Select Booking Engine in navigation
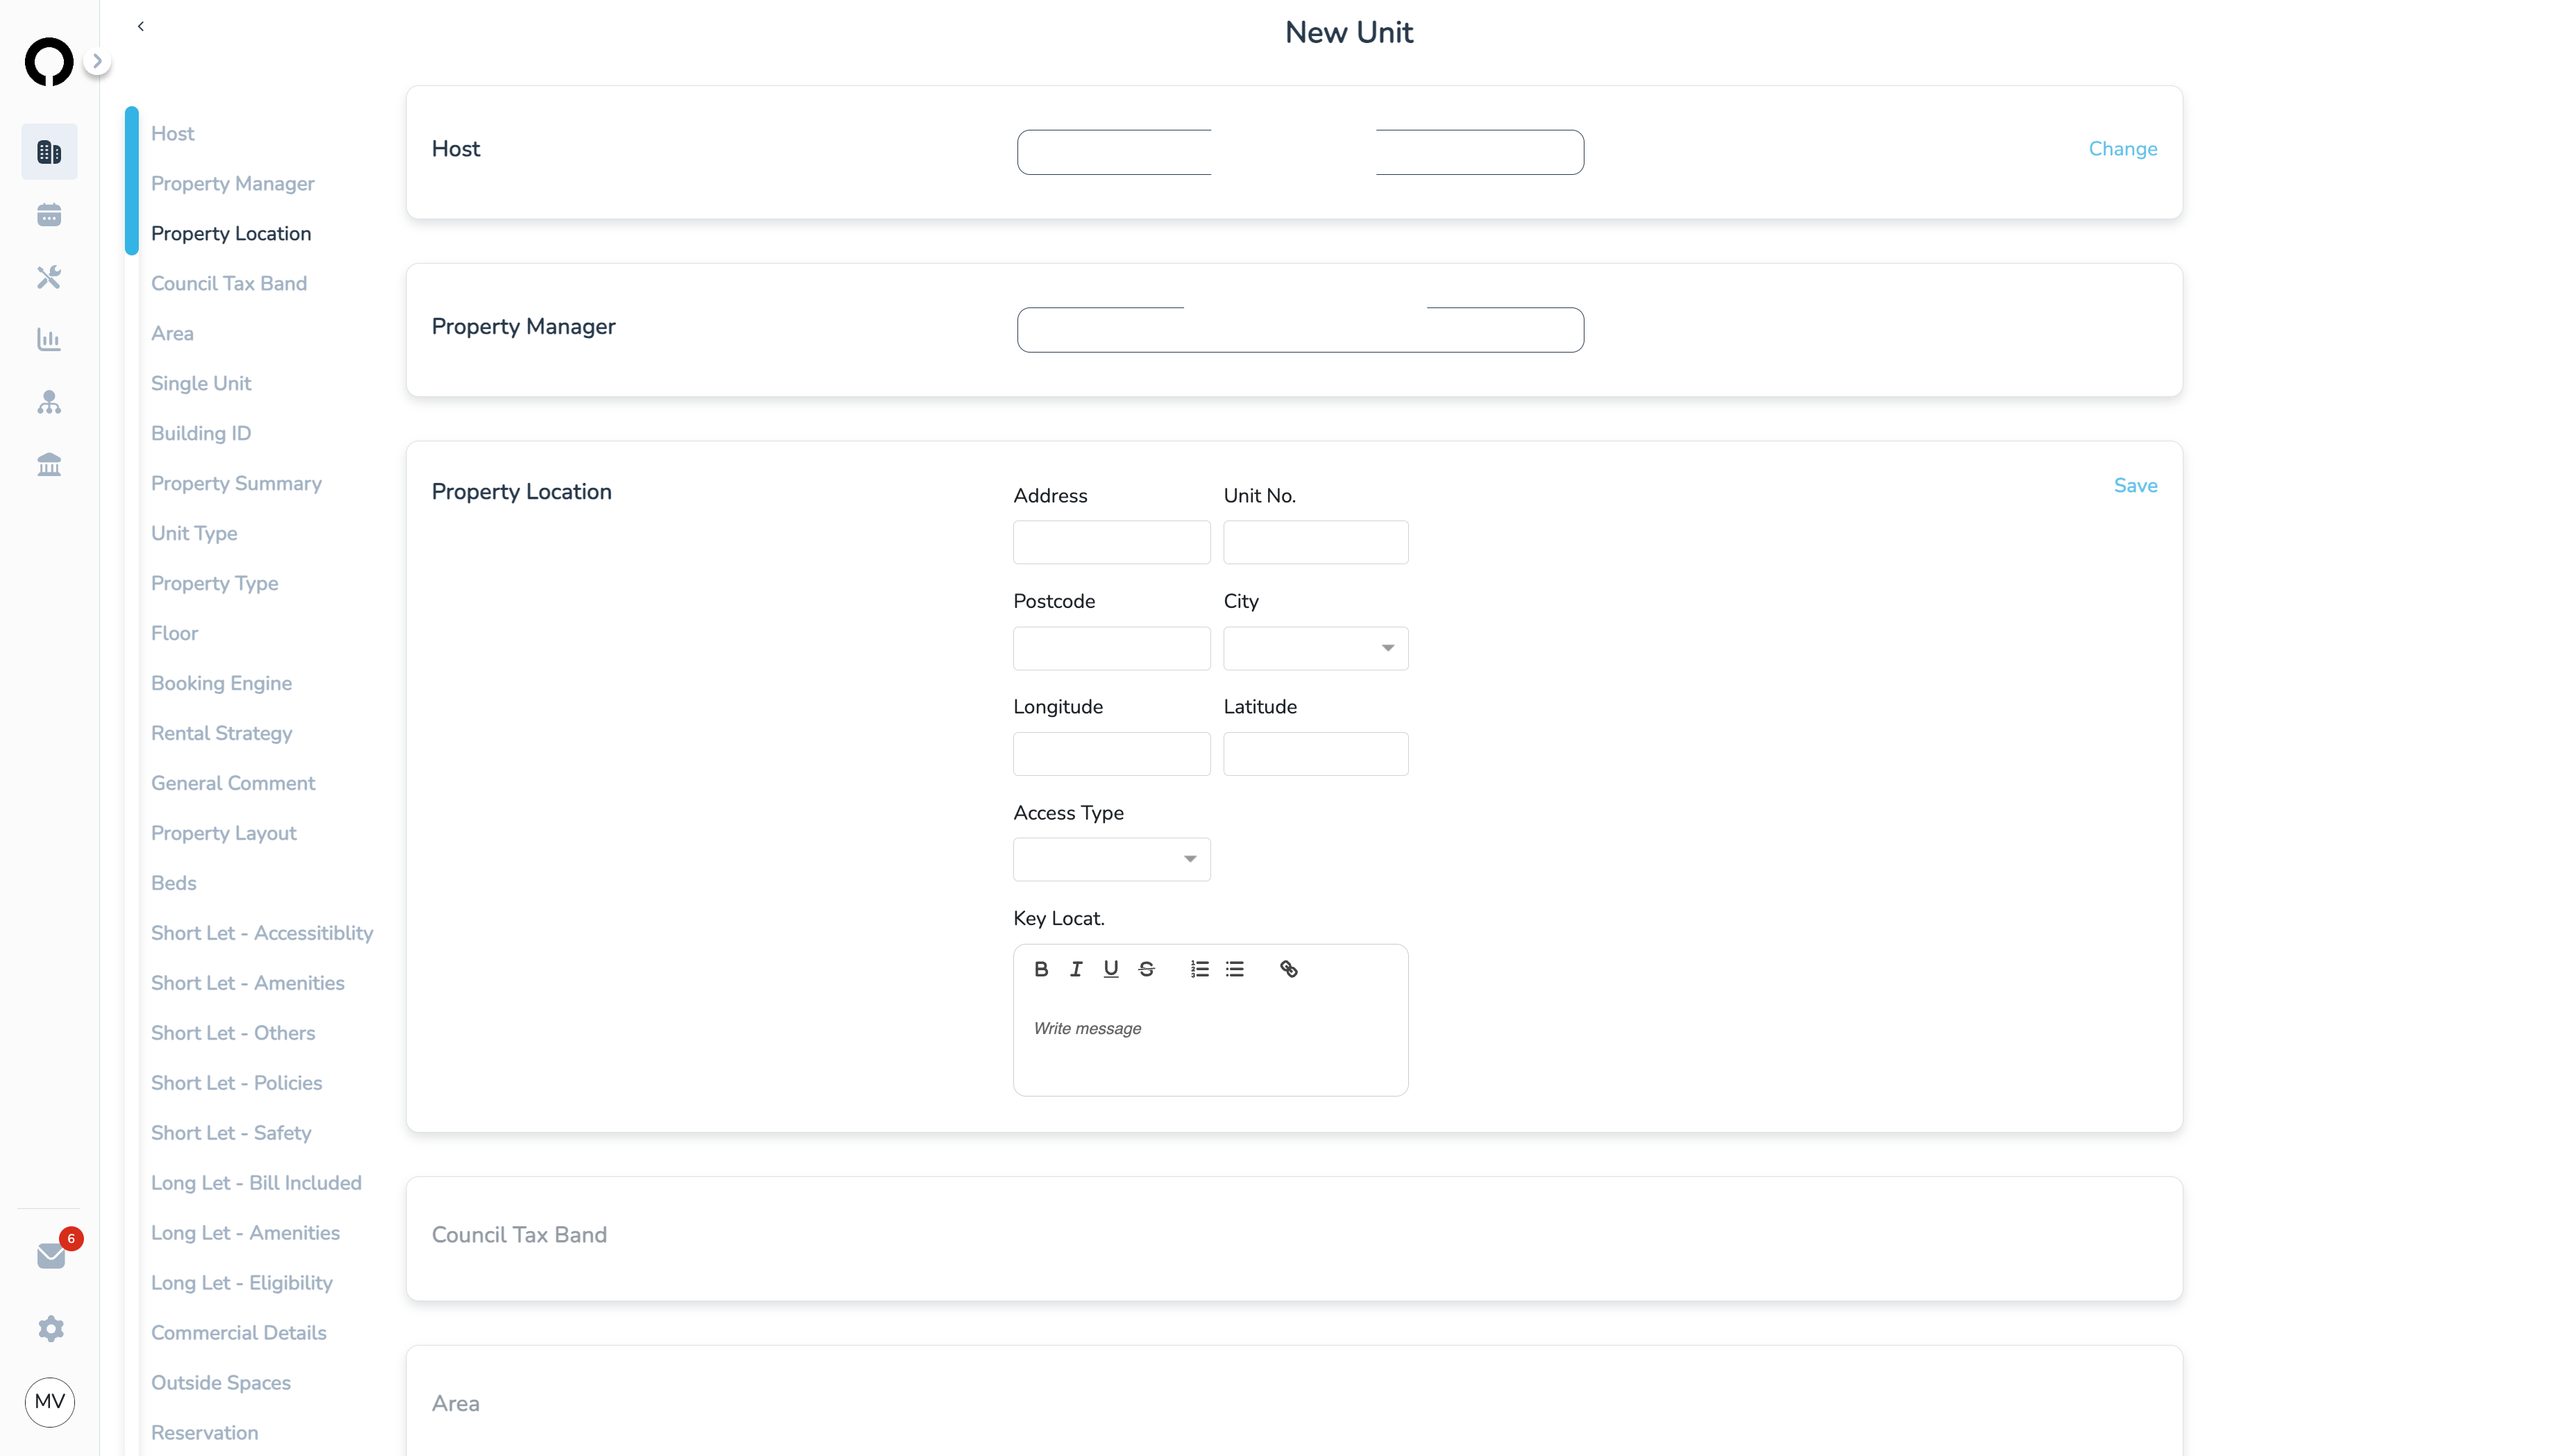This screenshot has height=1456, width=2561. (221, 684)
